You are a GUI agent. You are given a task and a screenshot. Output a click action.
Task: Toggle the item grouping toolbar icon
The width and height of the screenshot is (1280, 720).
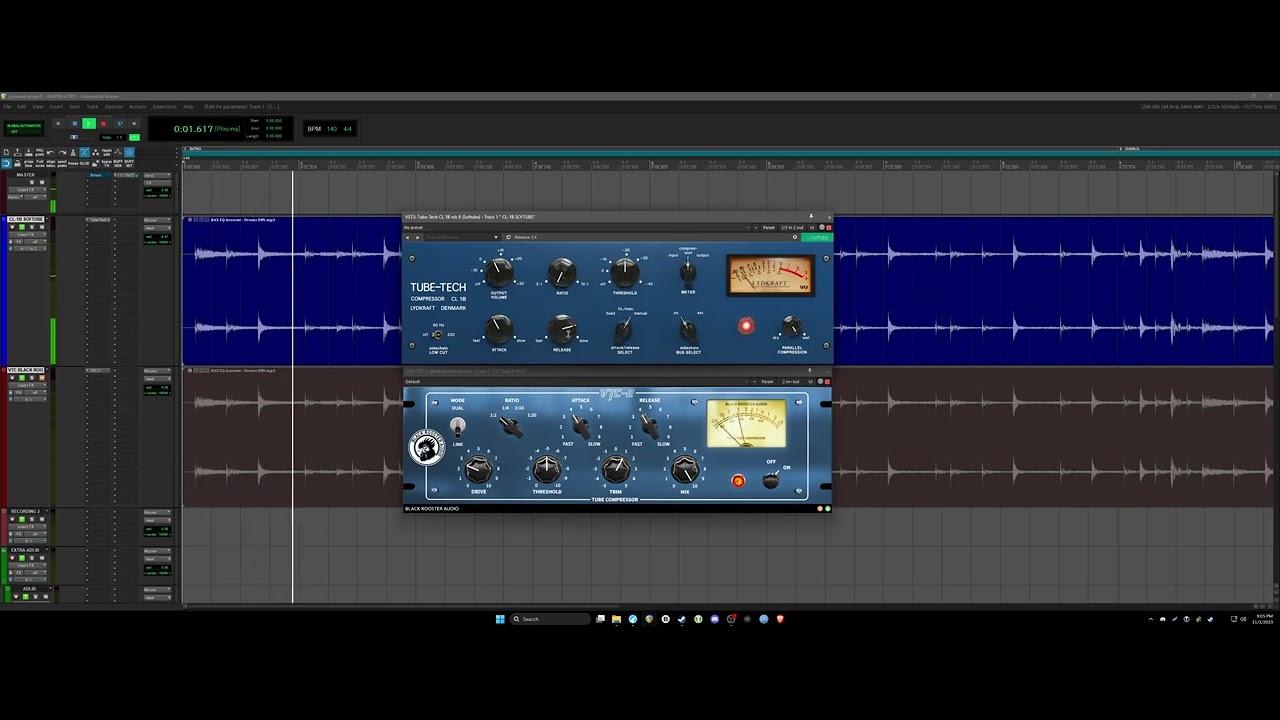96,152
